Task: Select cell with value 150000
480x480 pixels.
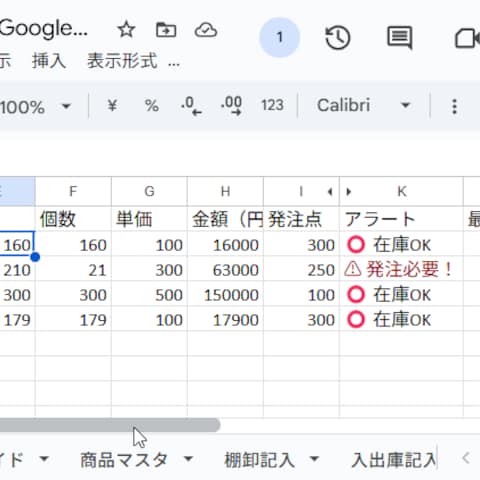Action: point(225,294)
